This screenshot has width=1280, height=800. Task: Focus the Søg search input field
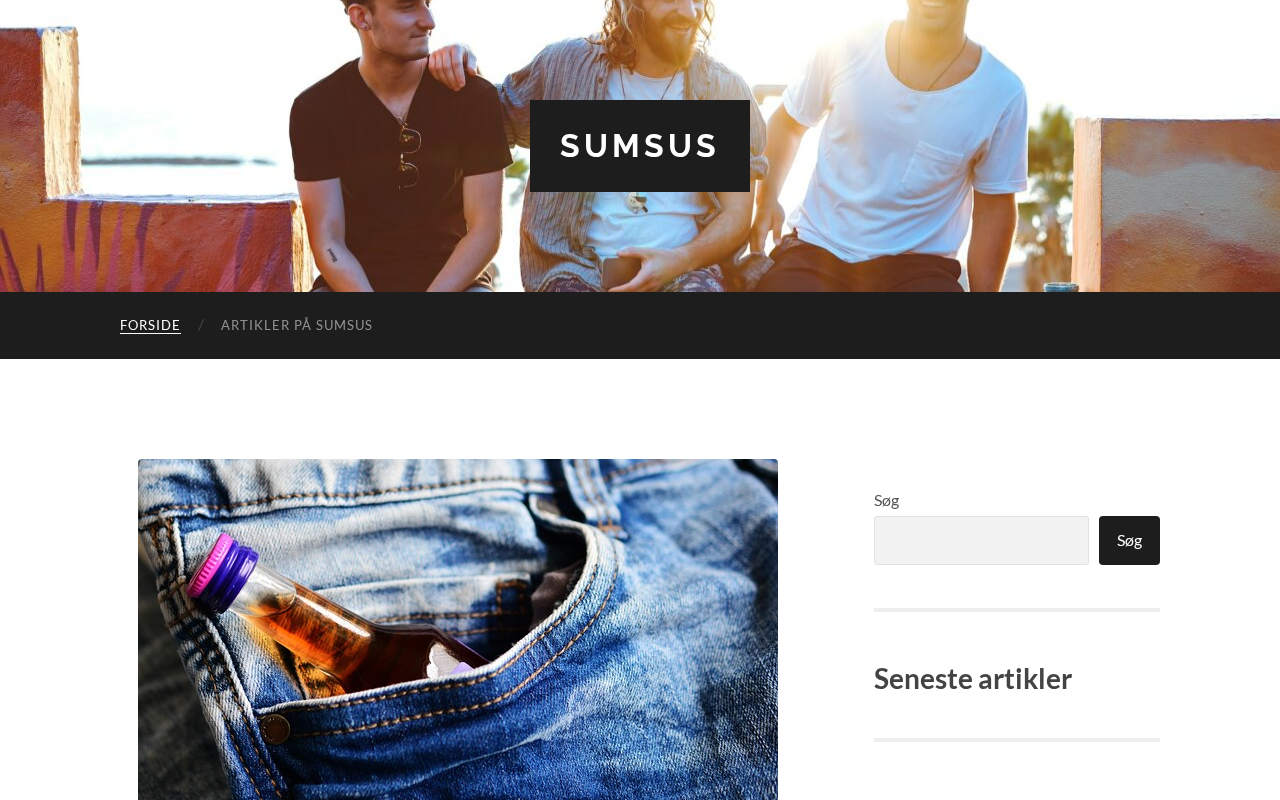[x=981, y=540]
